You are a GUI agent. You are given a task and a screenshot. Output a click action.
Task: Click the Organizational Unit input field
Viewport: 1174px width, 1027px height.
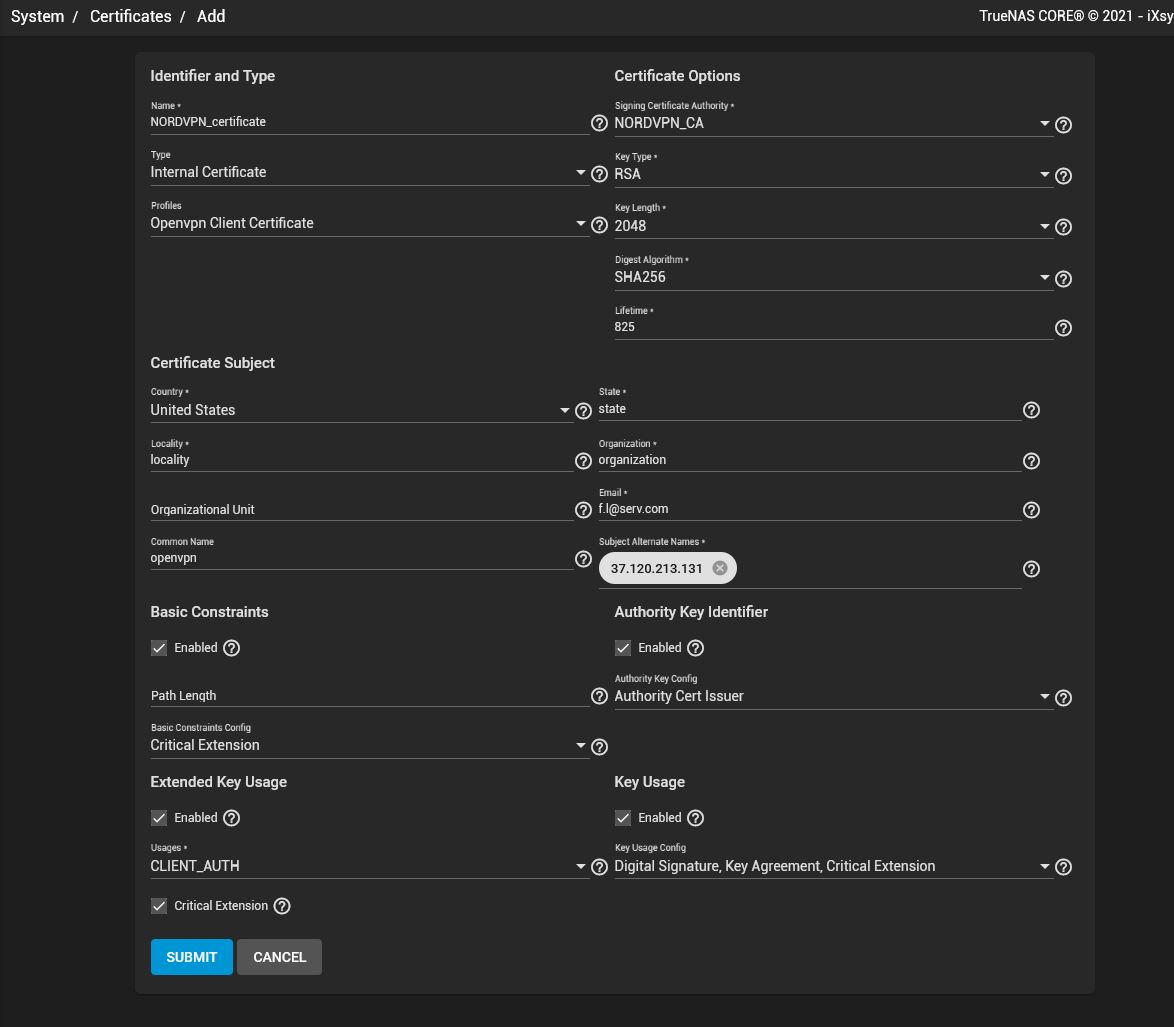click(x=361, y=510)
